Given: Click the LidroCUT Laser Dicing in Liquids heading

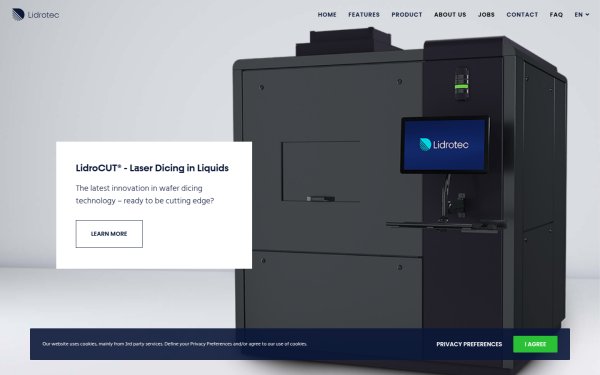Looking at the screenshot, I should 152,168.
